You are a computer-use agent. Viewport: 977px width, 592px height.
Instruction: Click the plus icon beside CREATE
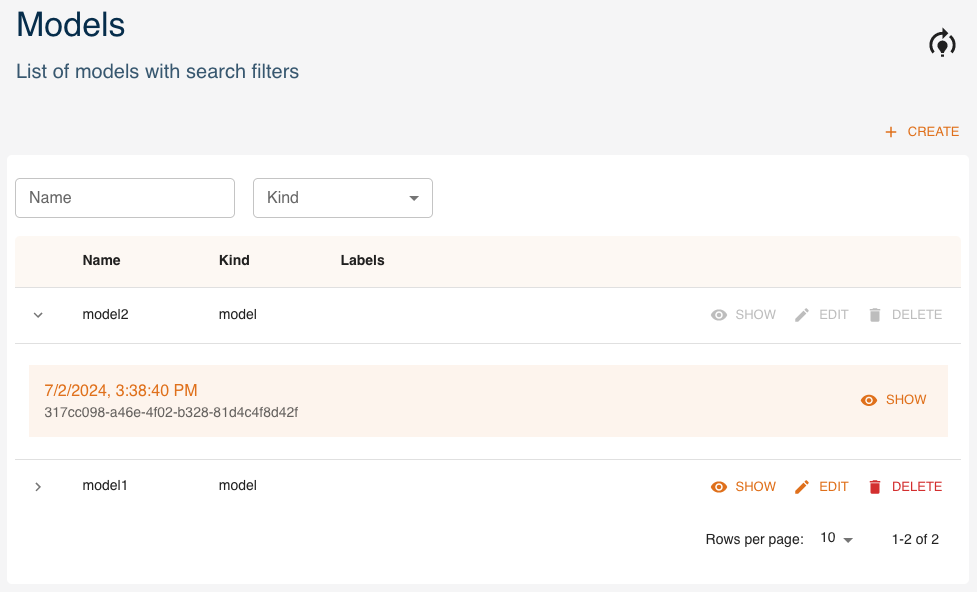pyautogui.click(x=891, y=132)
